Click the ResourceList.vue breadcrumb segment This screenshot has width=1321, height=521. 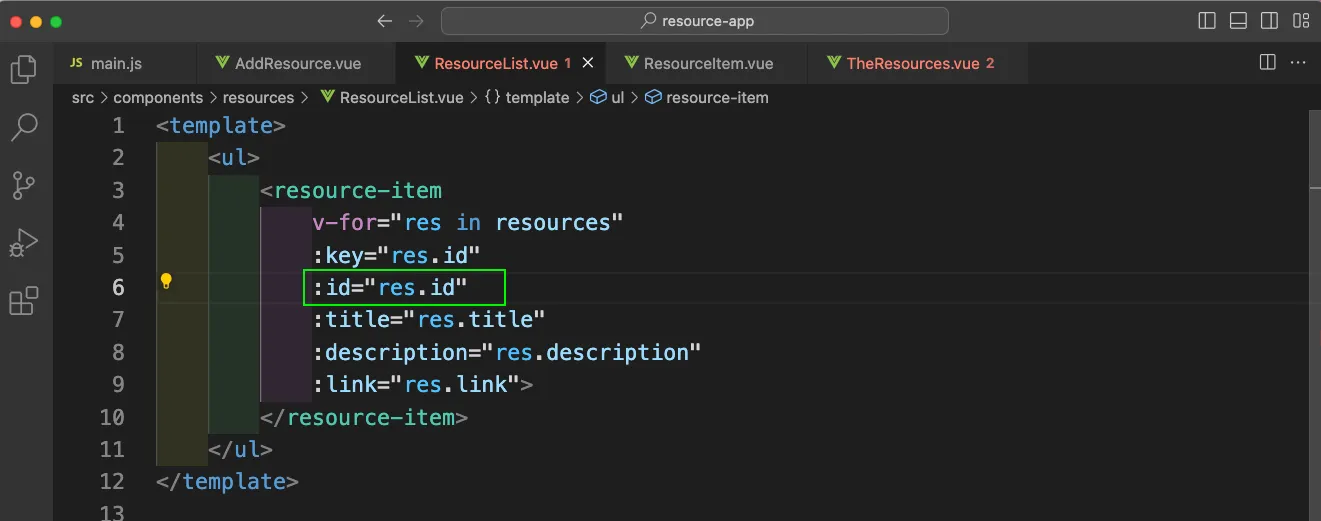392,98
